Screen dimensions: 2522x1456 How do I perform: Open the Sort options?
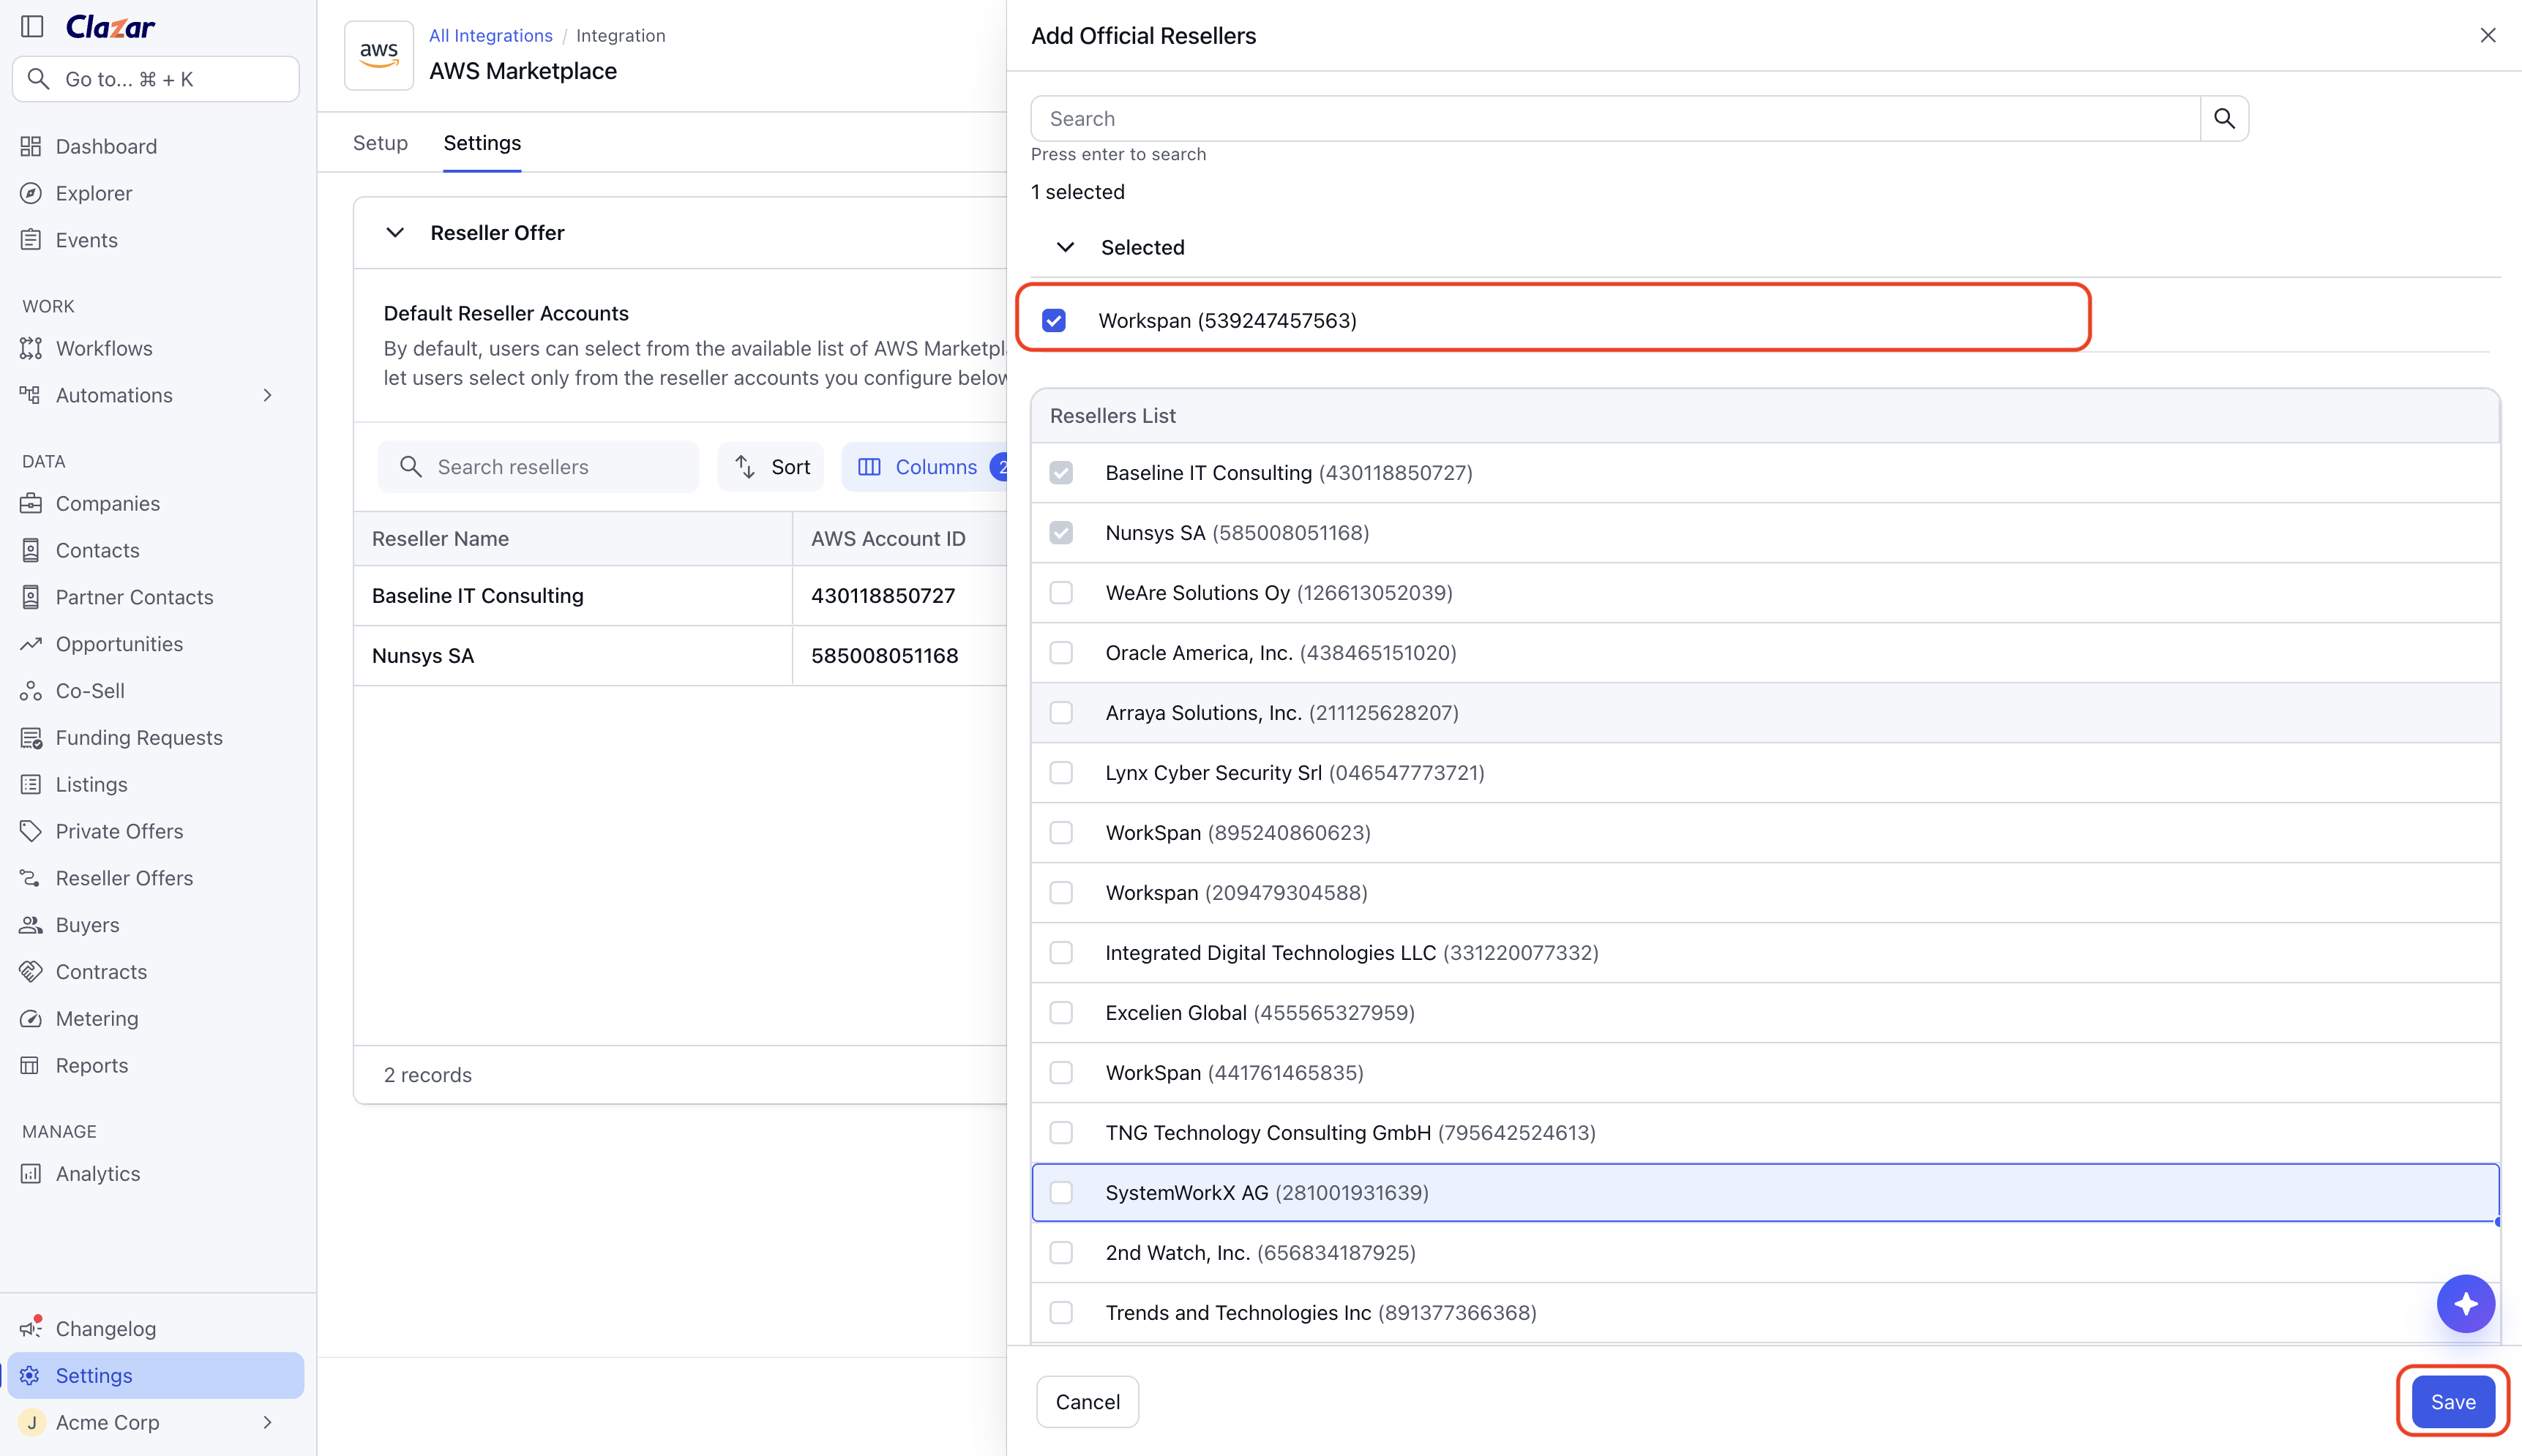[x=771, y=467]
